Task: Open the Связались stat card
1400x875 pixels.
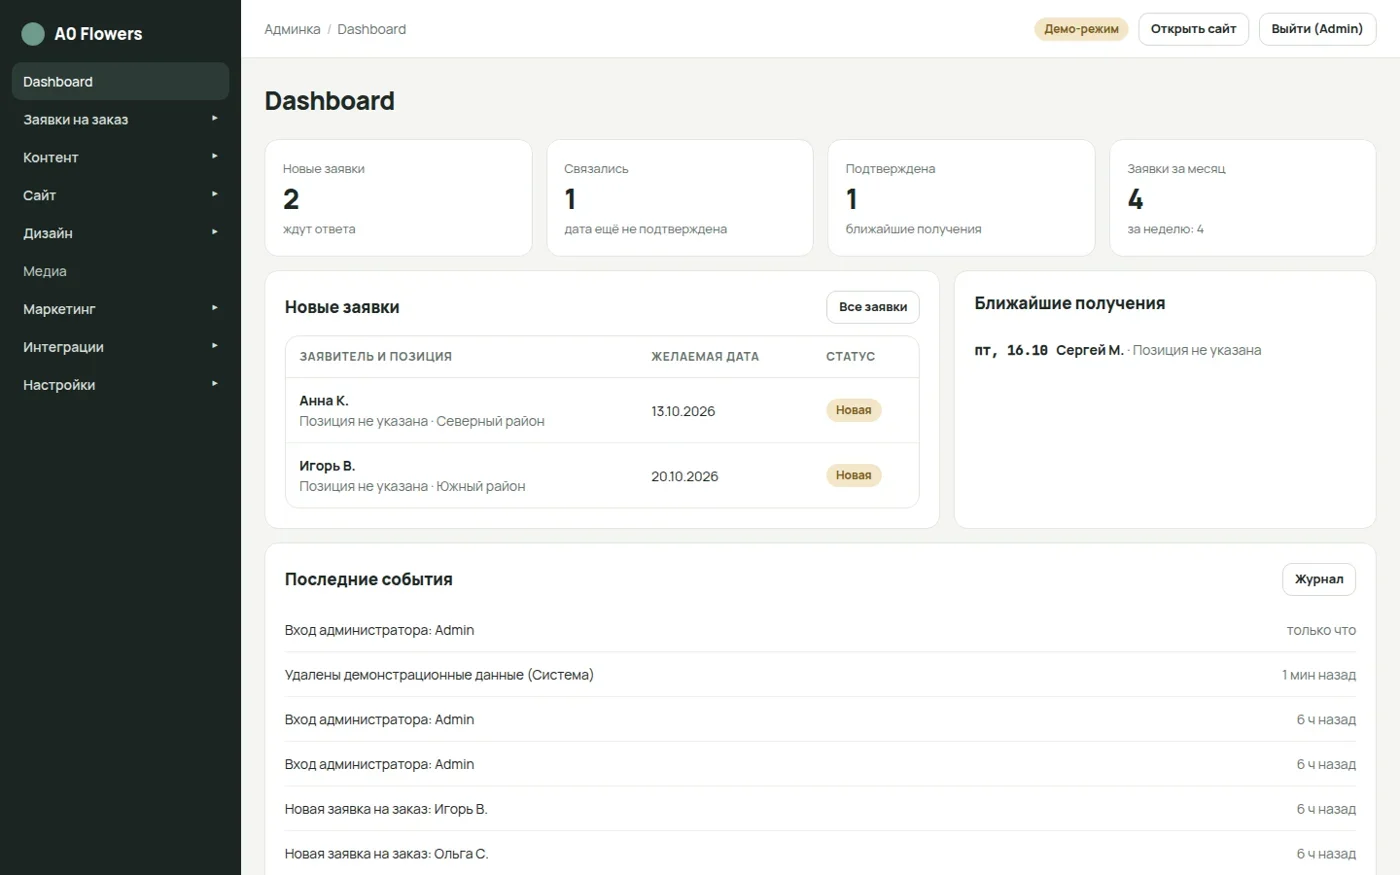Action: click(680, 198)
